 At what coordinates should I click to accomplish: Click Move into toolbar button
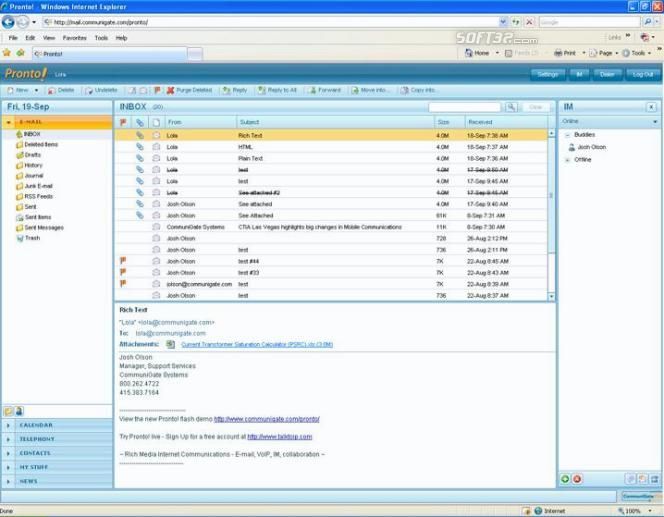click(x=369, y=90)
